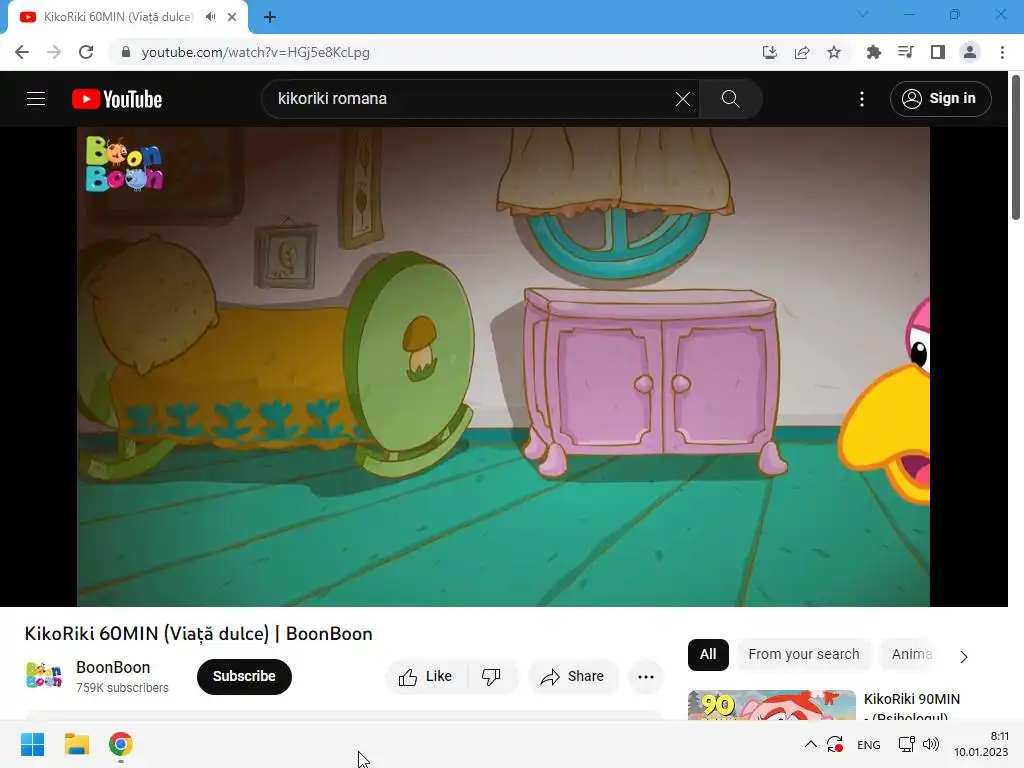Open the KikoRiki 90MIN video thumbnail
The image size is (1024, 768).
point(771,705)
